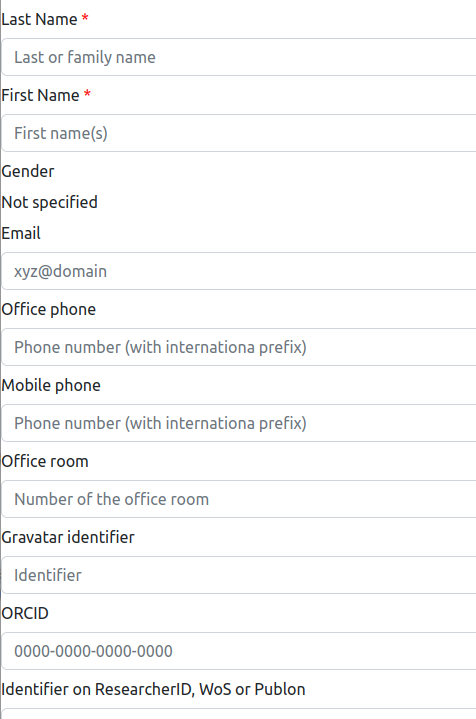The height and width of the screenshot is (719, 476).
Task: Click the 'ORCID' label
Action: pos(25,614)
